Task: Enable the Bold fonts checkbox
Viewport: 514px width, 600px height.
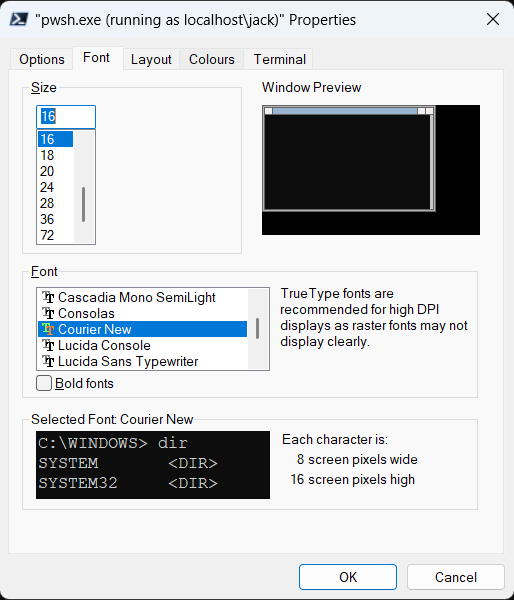Action: tap(44, 383)
